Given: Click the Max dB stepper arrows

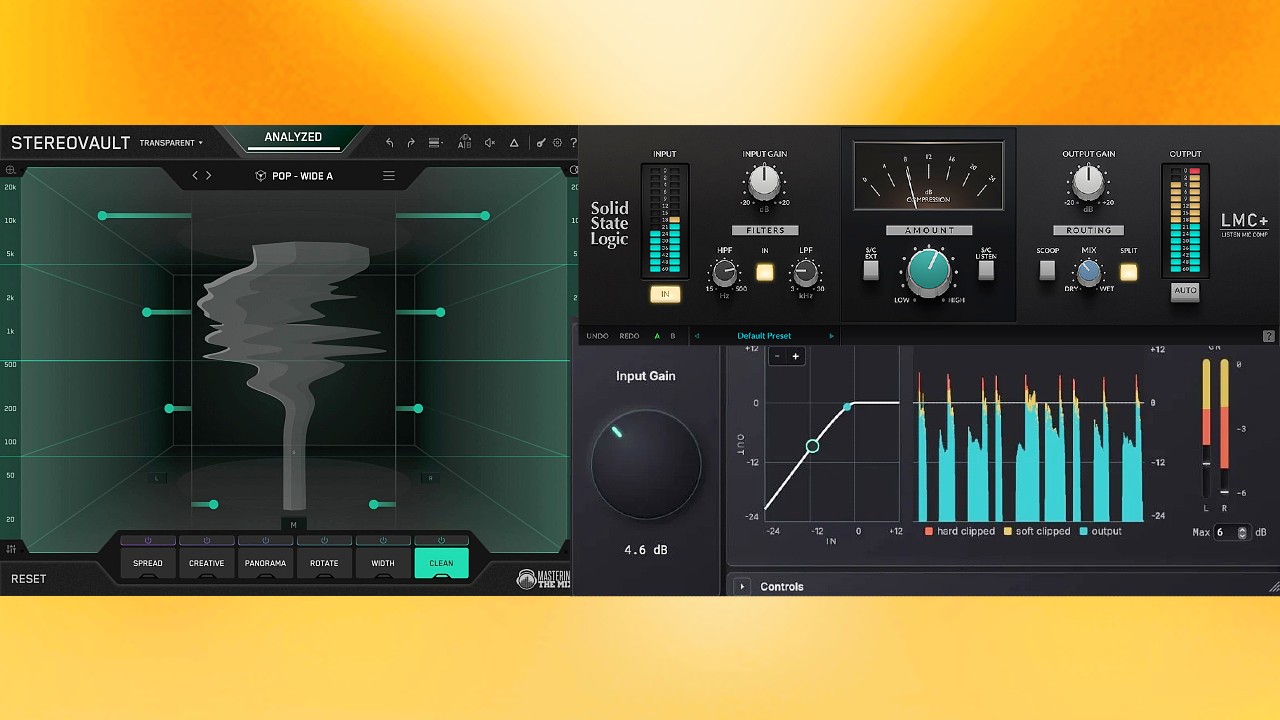Looking at the screenshot, I should click(1243, 533).
